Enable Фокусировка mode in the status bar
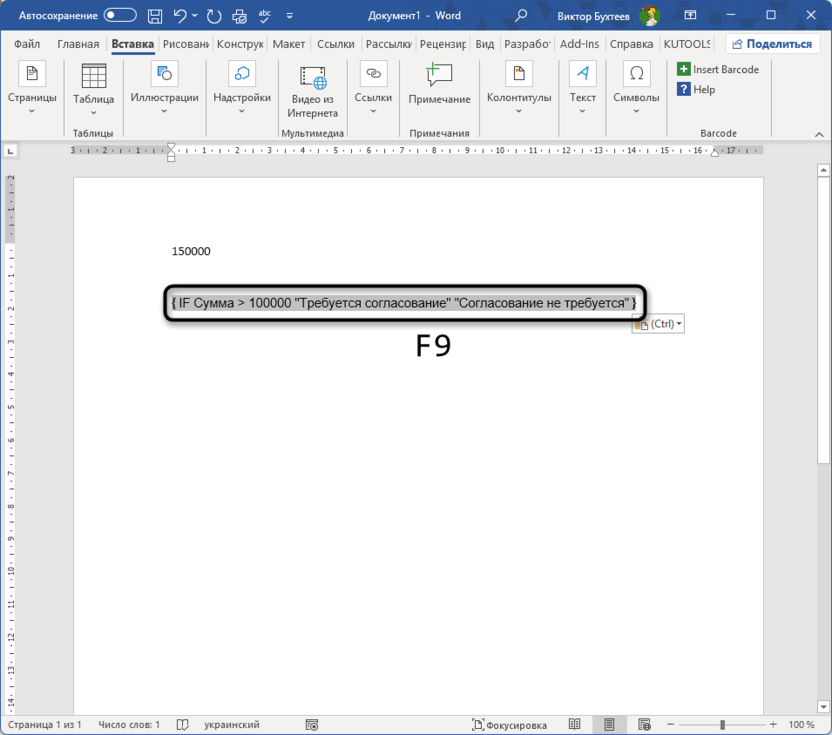Image resolution: width=832 pixels, height=735 pixels. (x=508, y=724)
